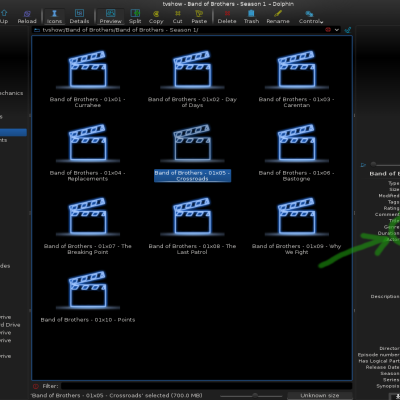This screenshot has width=400, height=400.
Task: Toggle file Preview in toolbar
Action: pos(110,17)
